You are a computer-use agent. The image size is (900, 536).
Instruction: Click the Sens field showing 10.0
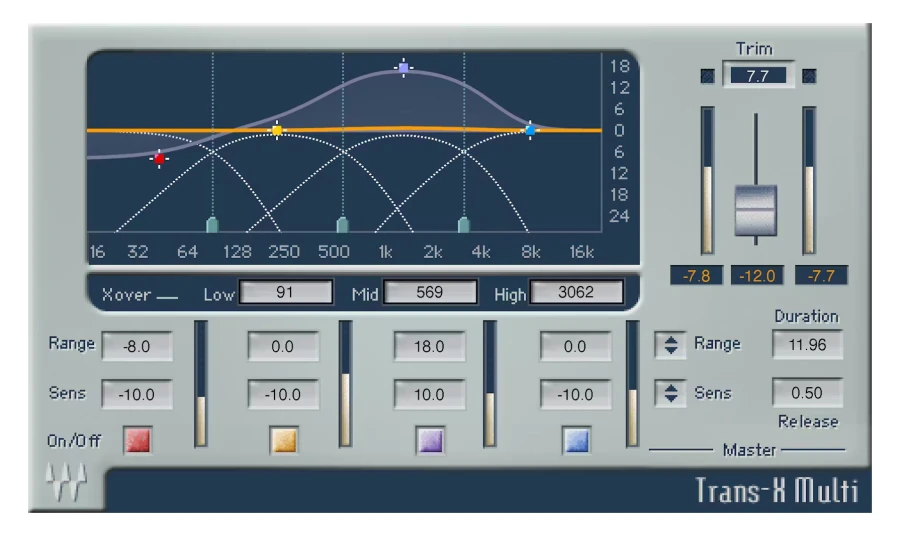(x=429, y=394)
